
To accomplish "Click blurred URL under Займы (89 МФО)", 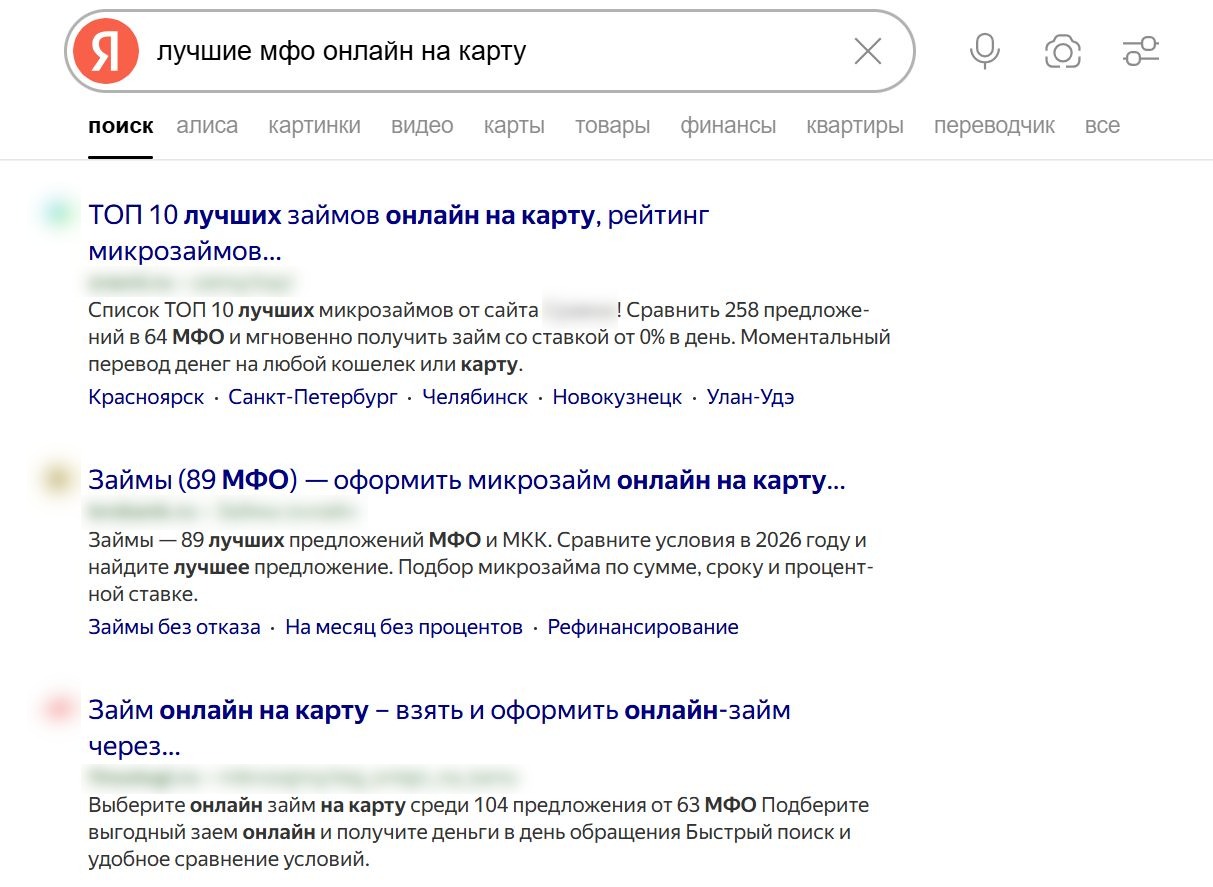I will tap(222, 512).
